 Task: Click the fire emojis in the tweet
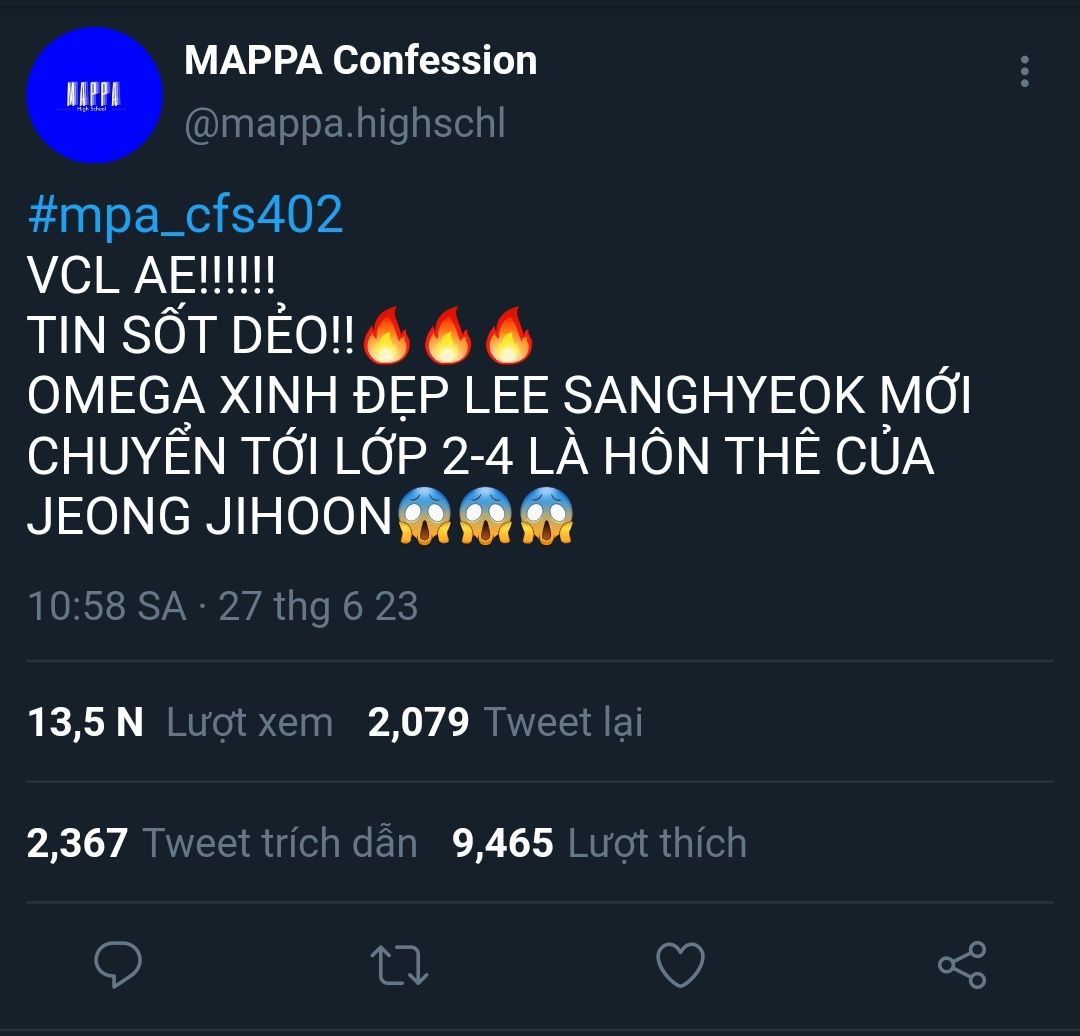point(446,338)
